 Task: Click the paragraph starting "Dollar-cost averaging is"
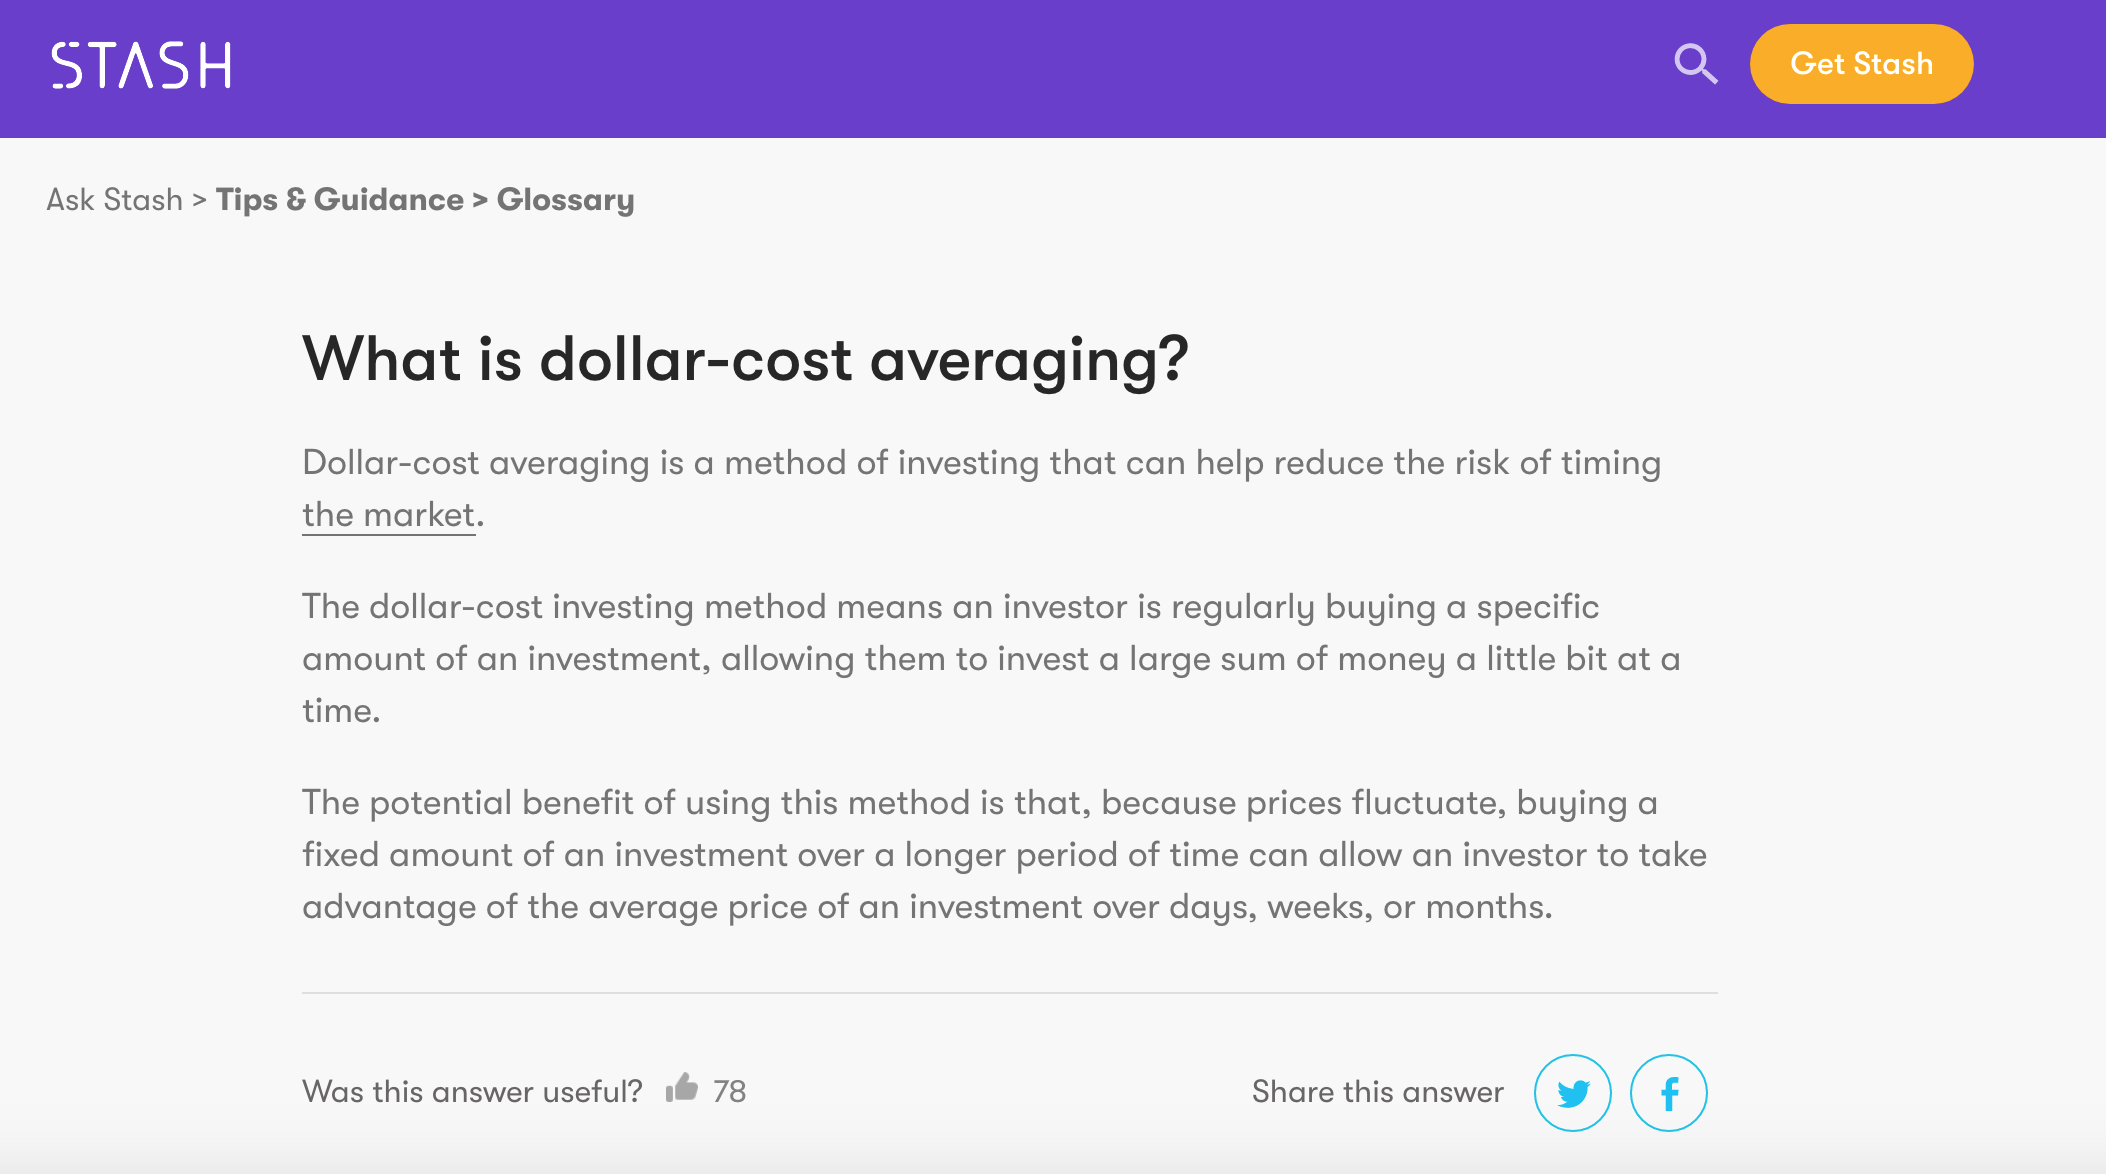pyautogui.click(x=980, y=463)
